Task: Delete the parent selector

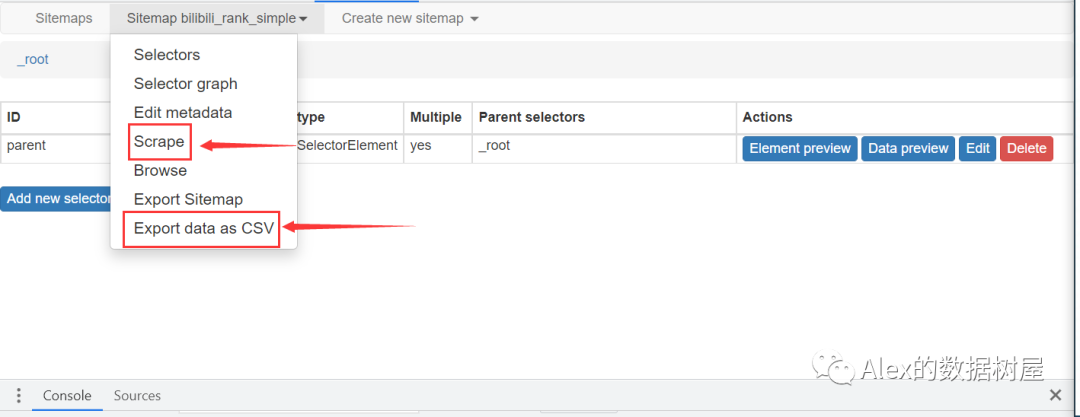Action: (x=1026, y=148)
